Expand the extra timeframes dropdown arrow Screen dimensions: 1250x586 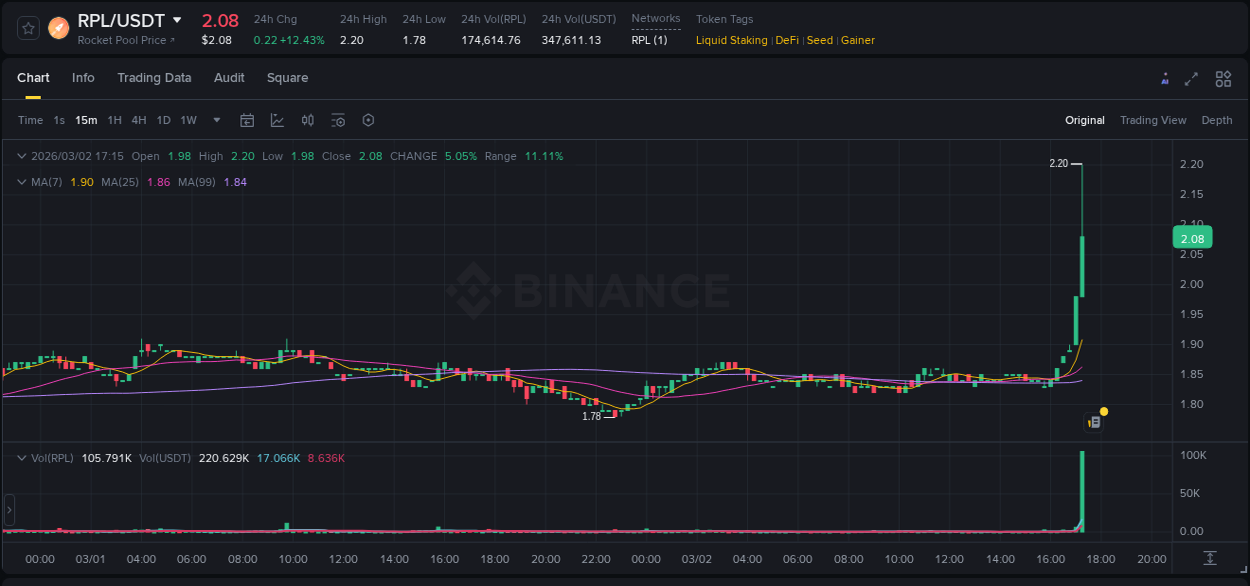pos(216,120)
